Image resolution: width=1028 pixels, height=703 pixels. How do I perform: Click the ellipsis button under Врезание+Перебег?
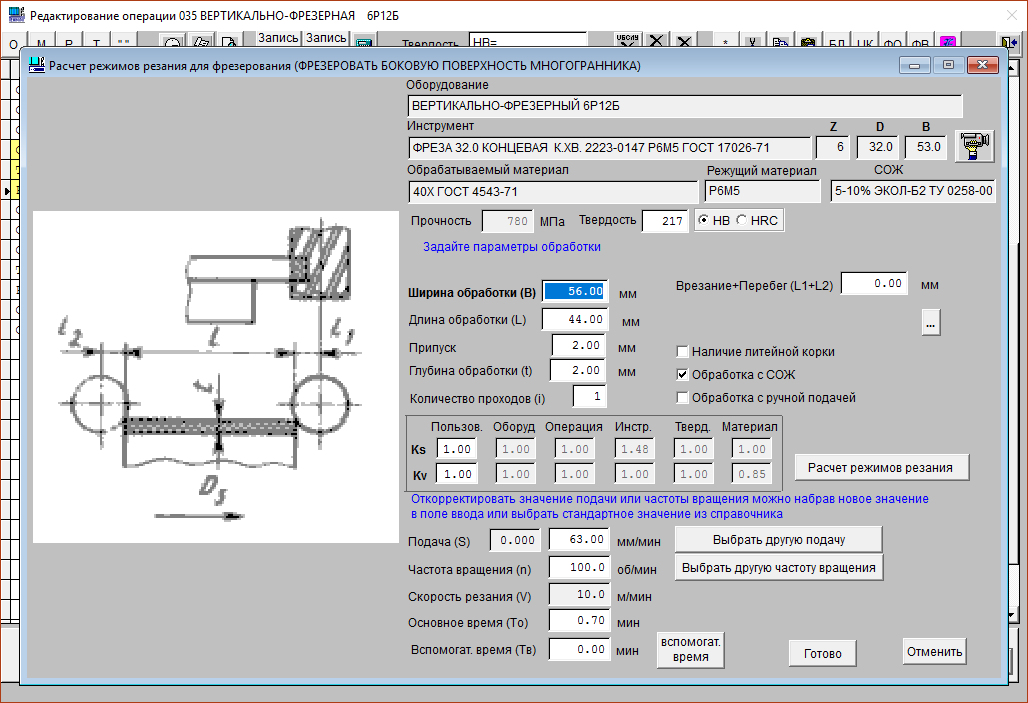pyautogui.click(x=930, y=323)
